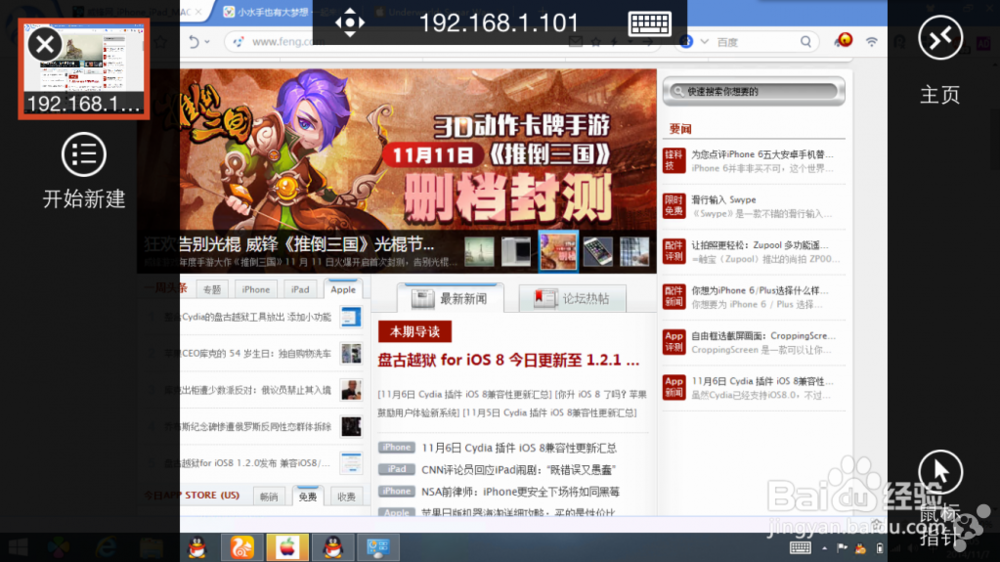
Task: Click the Wi-Fi icon in browser toolbar
Action: [871, 42]
